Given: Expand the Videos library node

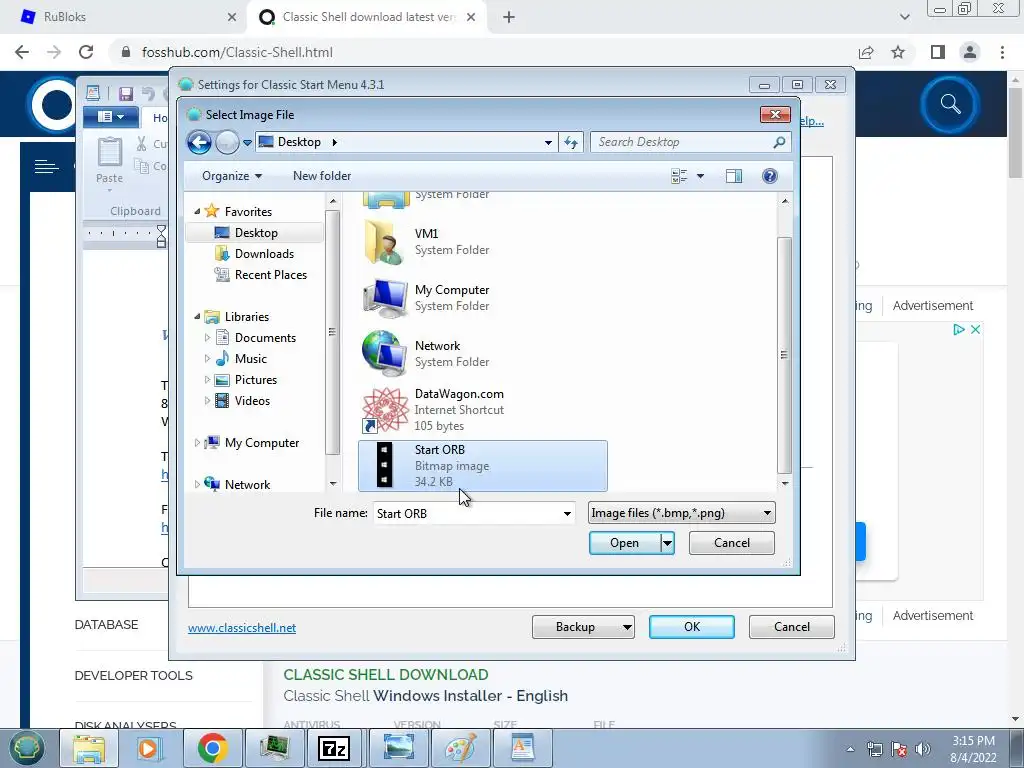Looking at the screenshot, I should click(207, 400).
